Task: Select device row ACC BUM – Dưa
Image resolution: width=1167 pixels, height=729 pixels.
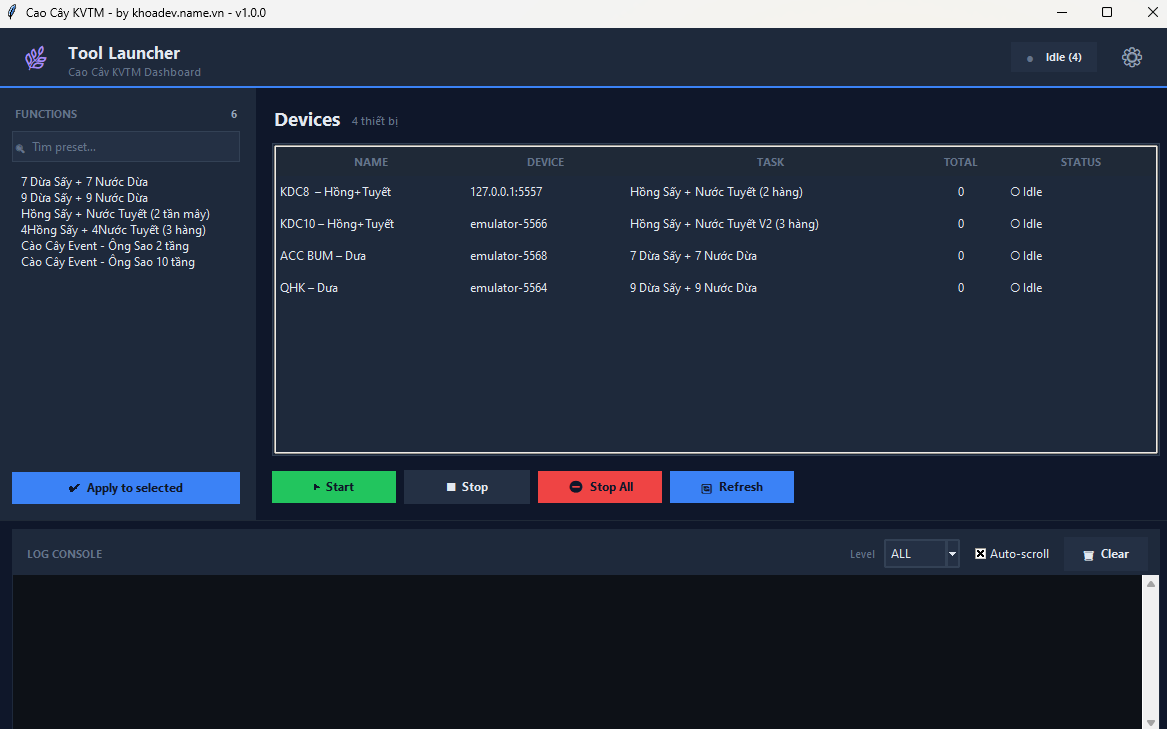Action: pos(716,256)
